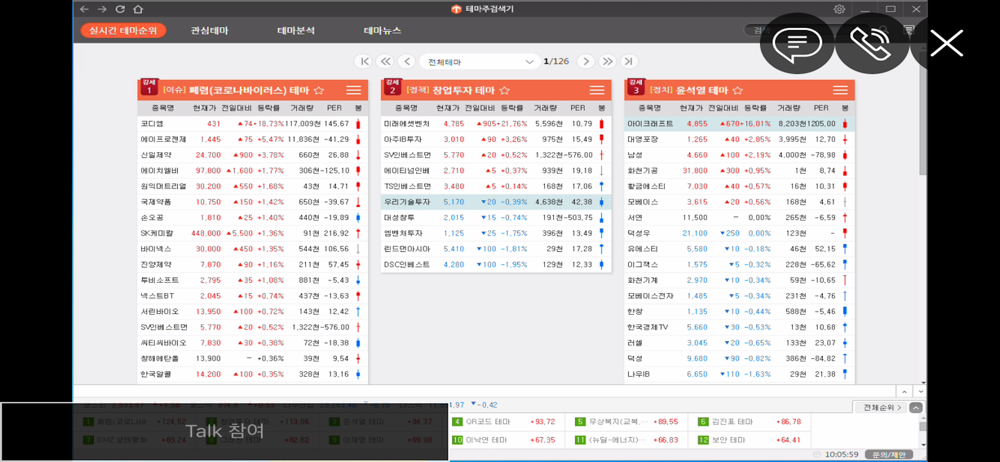1000x462 pixels.
Task: Tap the phone call overlay icon
Action: pyautogui.click(x=872, y=44)
